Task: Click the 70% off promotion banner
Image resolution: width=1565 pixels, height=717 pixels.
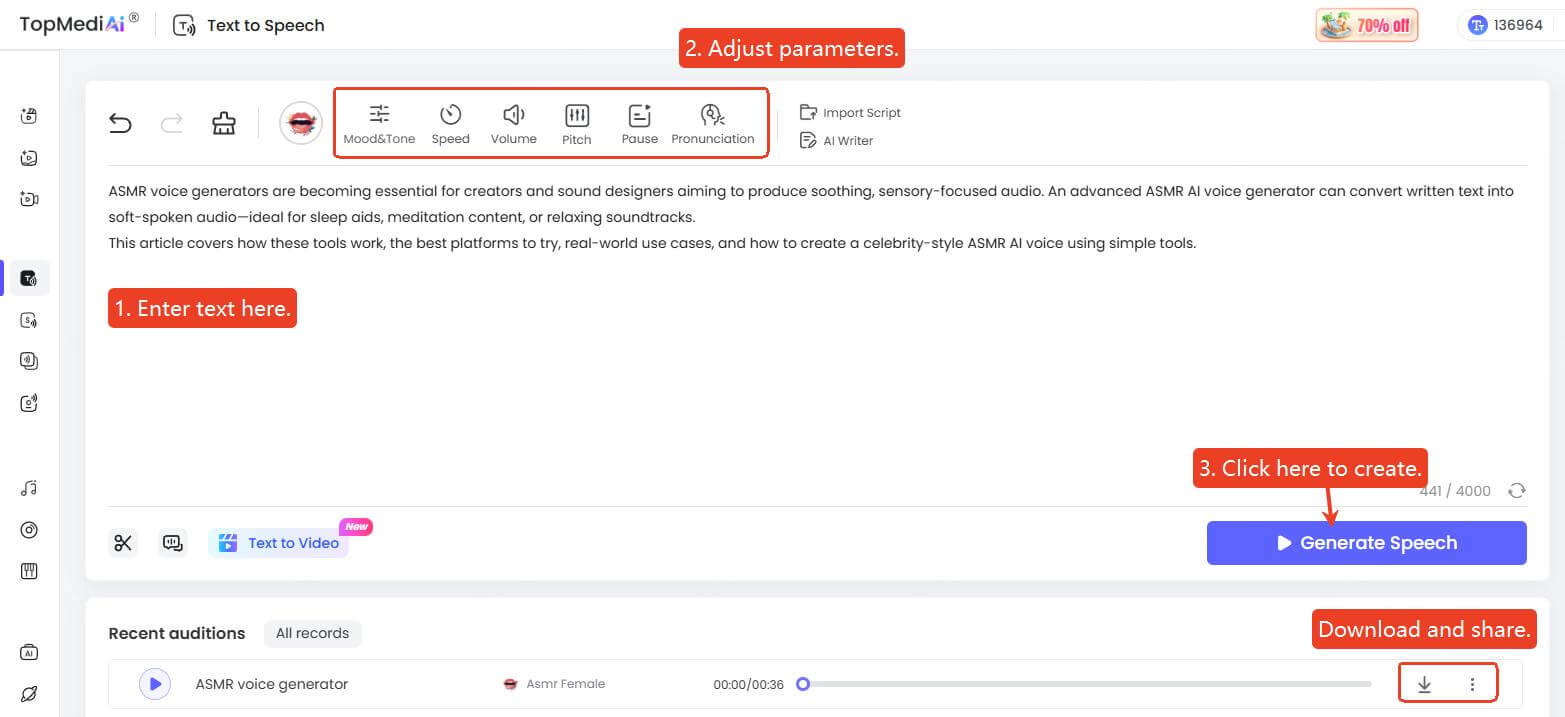Action: click(1367, 25)
